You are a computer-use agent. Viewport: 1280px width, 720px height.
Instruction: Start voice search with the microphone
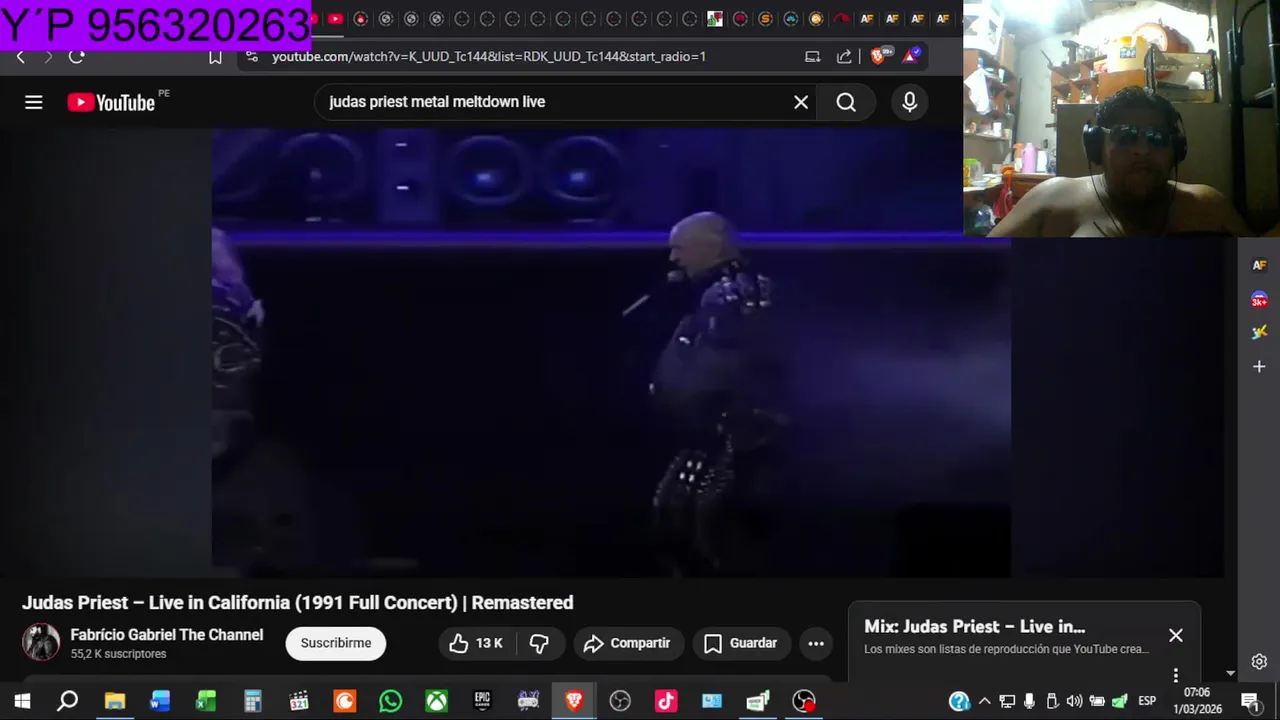(909, 102)
